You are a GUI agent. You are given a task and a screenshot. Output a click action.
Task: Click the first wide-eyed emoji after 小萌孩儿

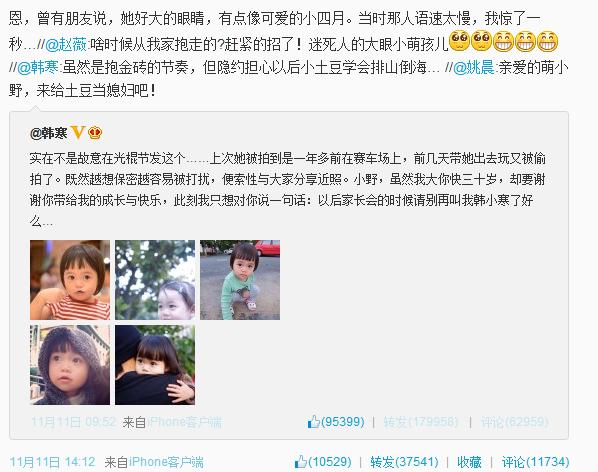[460, 42]
